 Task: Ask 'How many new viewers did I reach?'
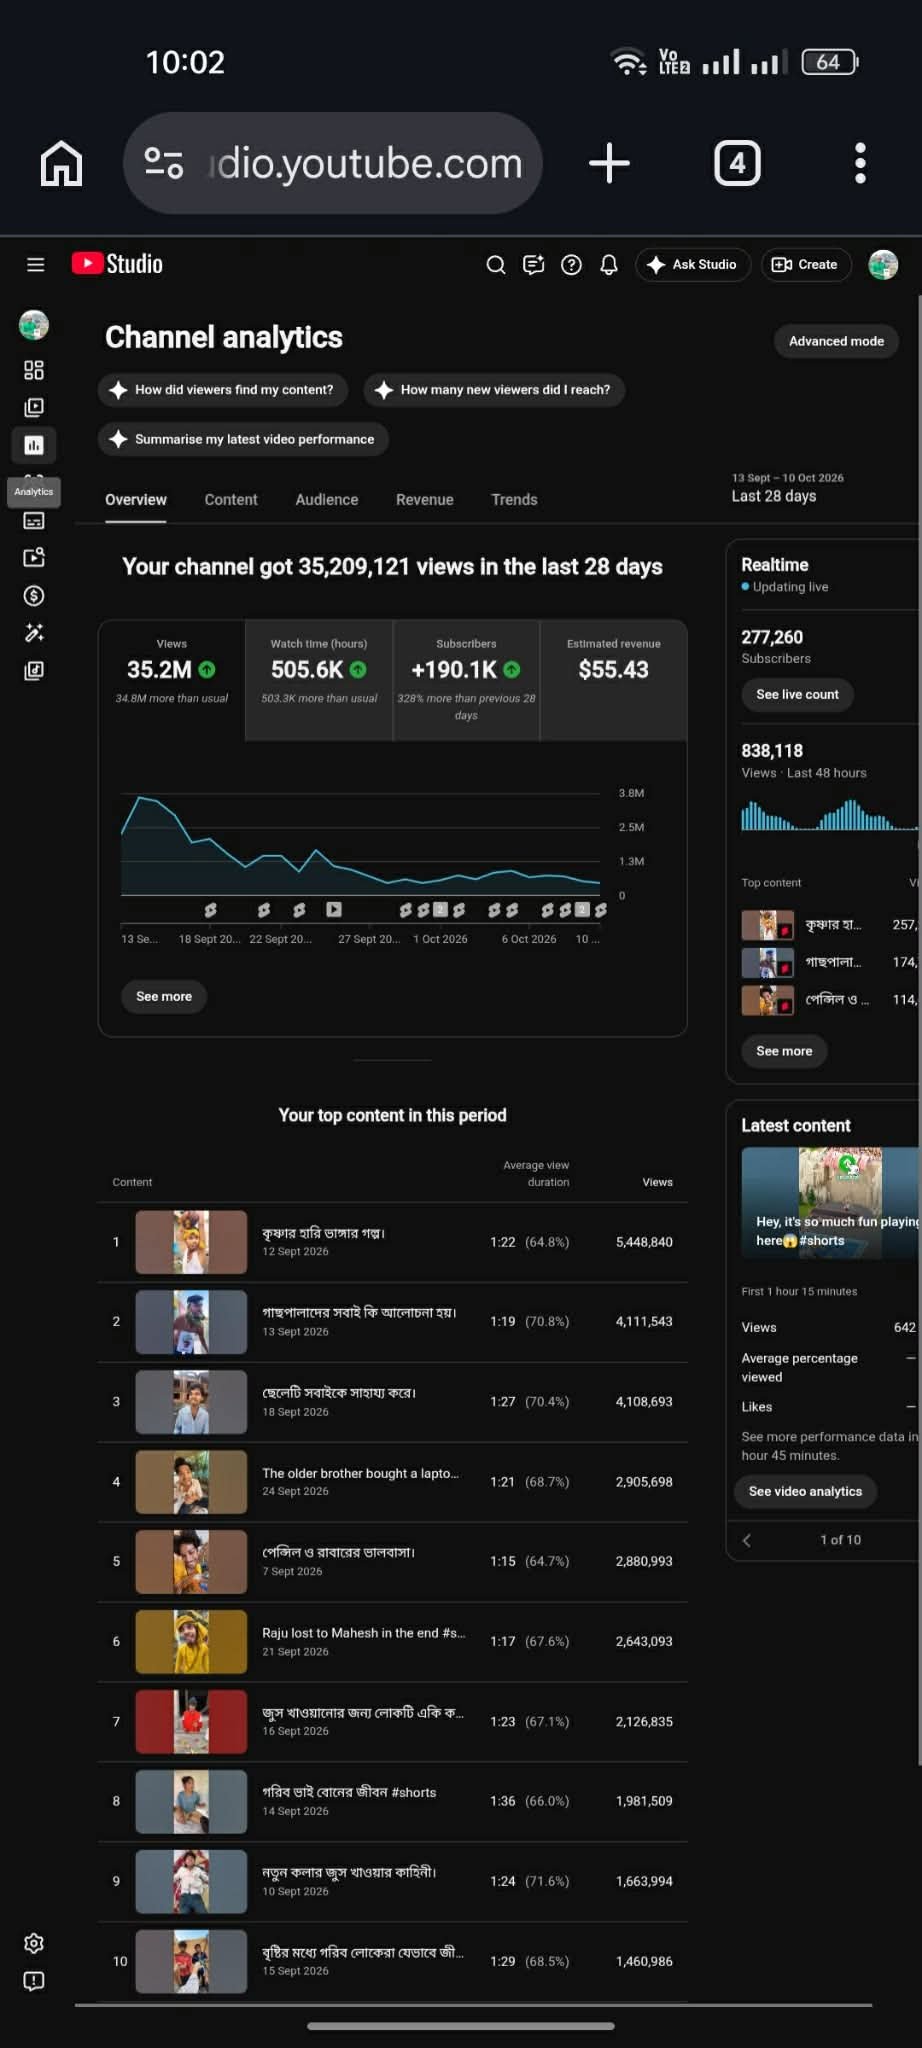[x=494, y=390]
